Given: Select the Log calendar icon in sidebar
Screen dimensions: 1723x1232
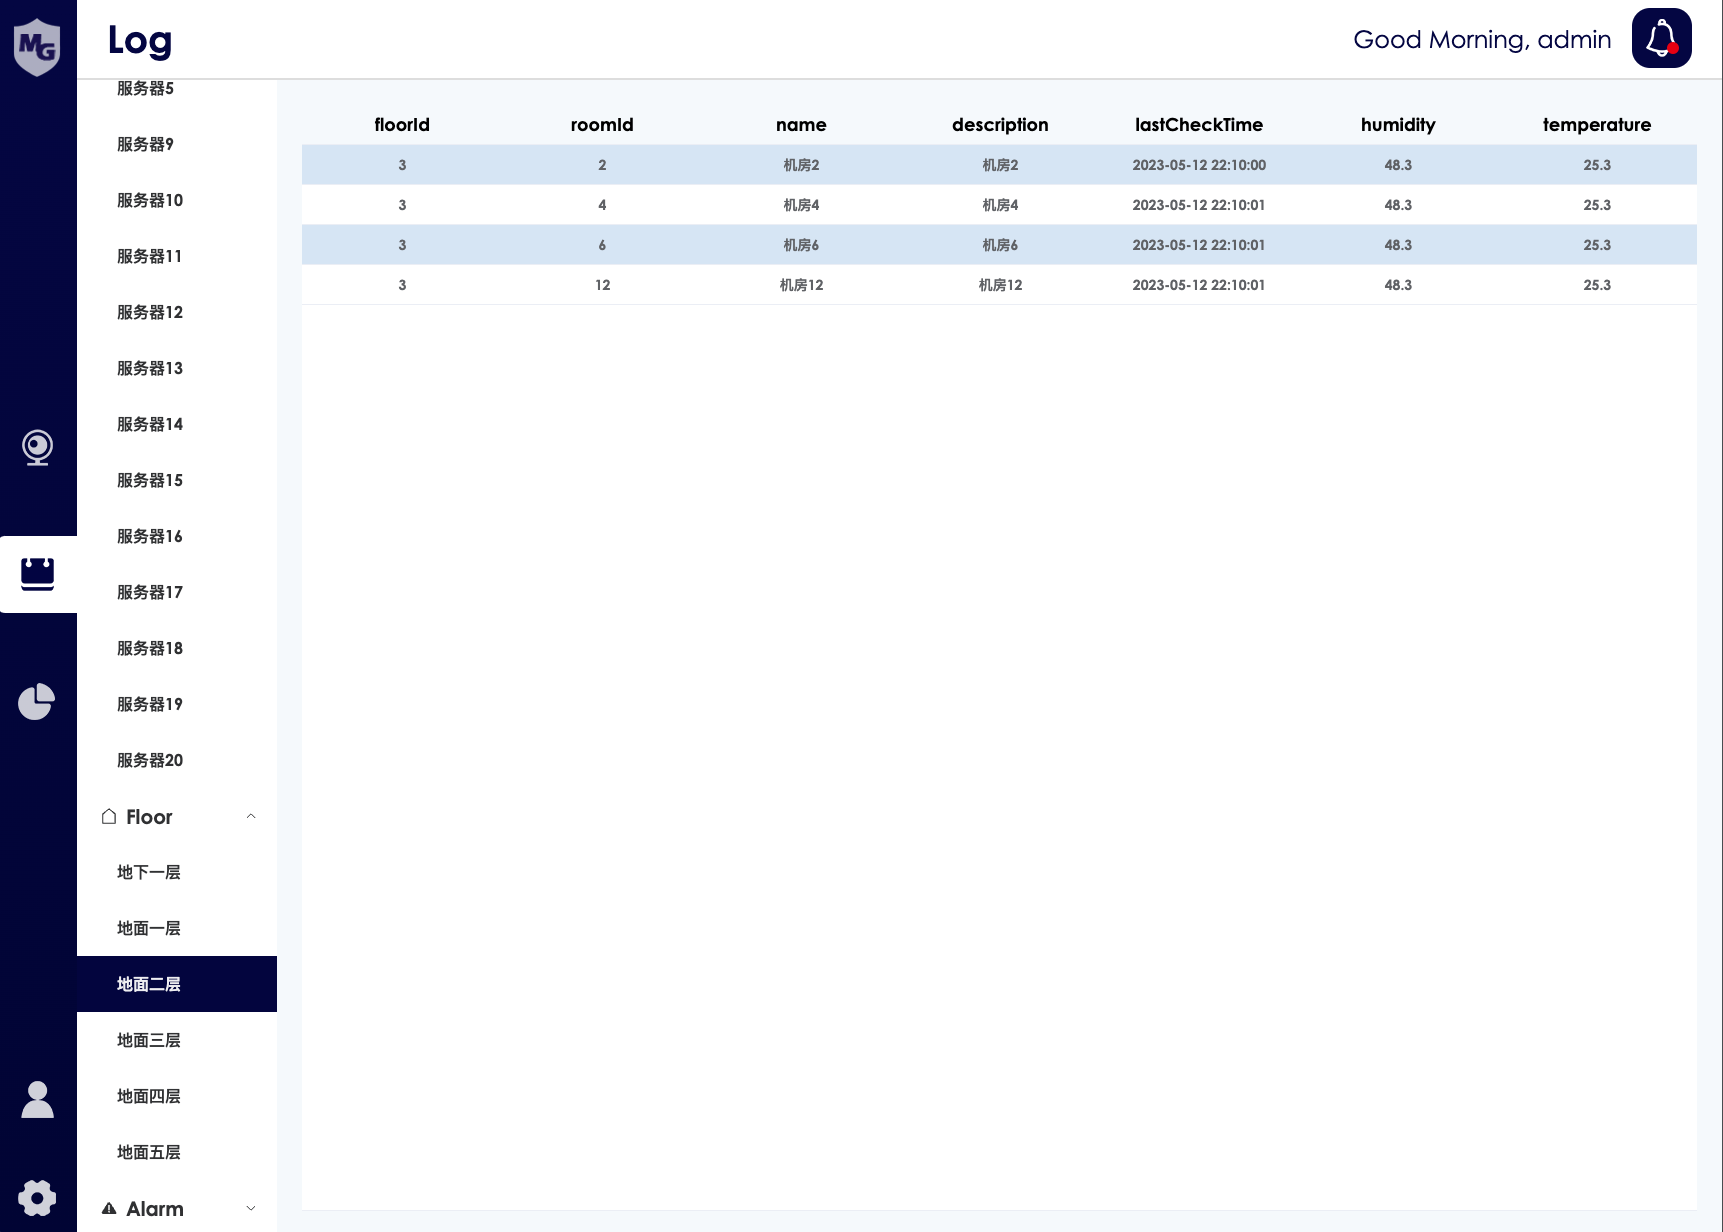Looking at the screenshot, I should (37, 574).
